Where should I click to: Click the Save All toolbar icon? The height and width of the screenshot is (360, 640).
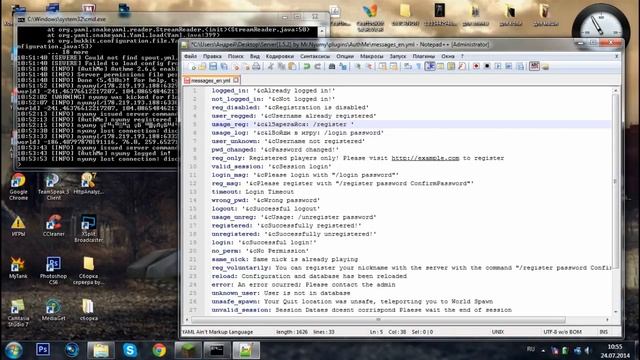click(x=224, y=66)
